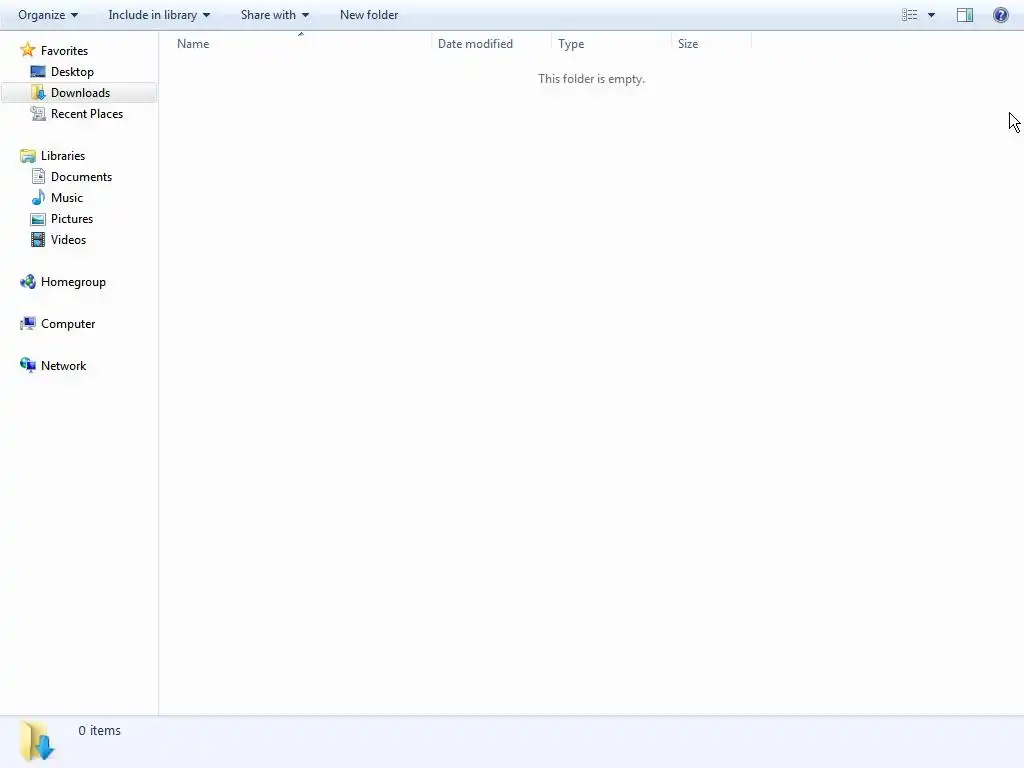Viewport: 1024px width, 768px height.
Task: Click the Favorites star icon
Action: (27, 50)
